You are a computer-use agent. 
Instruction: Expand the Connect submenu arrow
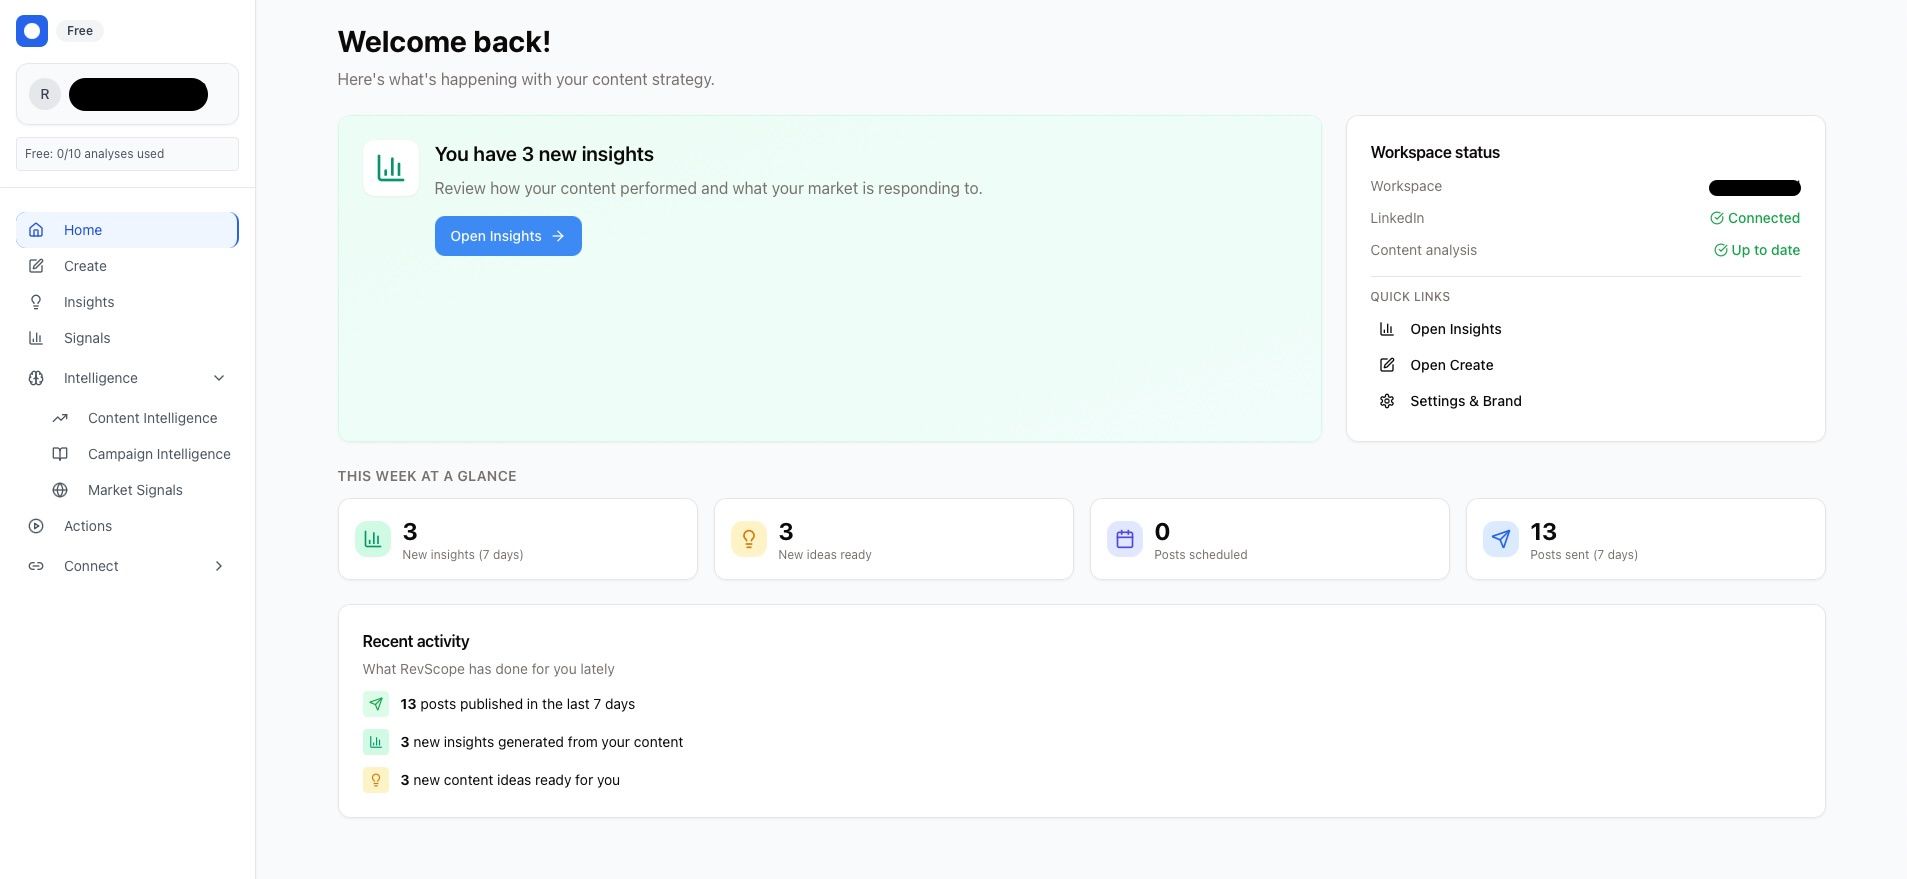(219, 566)
